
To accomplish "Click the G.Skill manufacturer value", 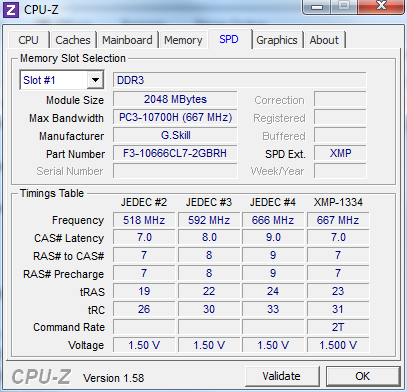I will (175, 135).
